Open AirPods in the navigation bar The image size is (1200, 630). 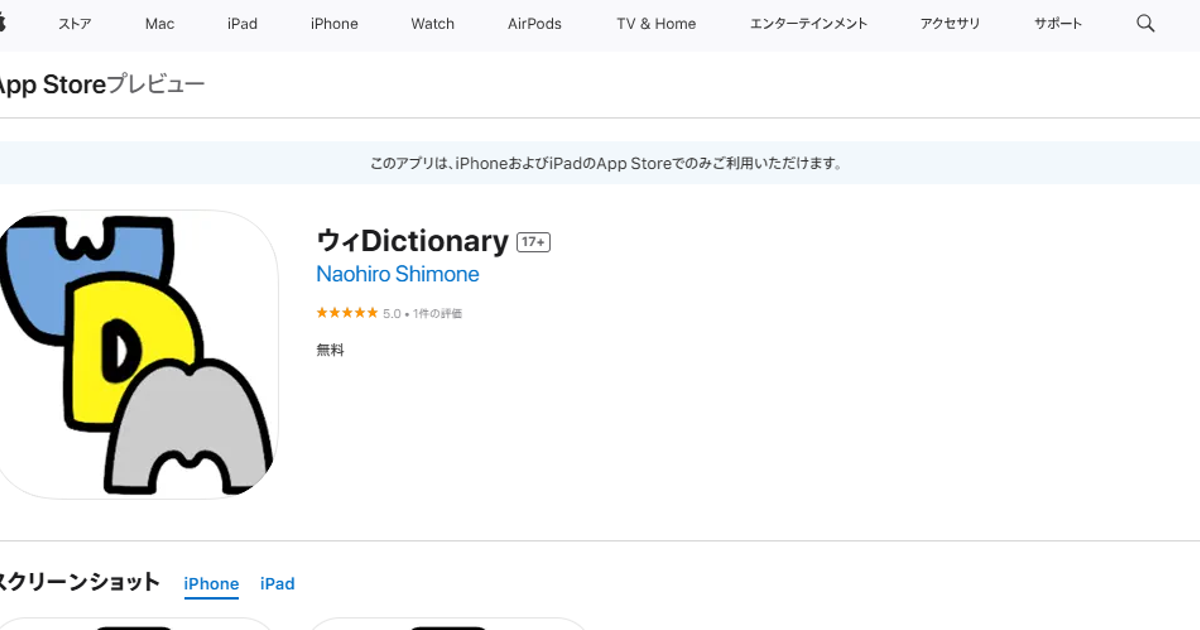coord(535,24)
